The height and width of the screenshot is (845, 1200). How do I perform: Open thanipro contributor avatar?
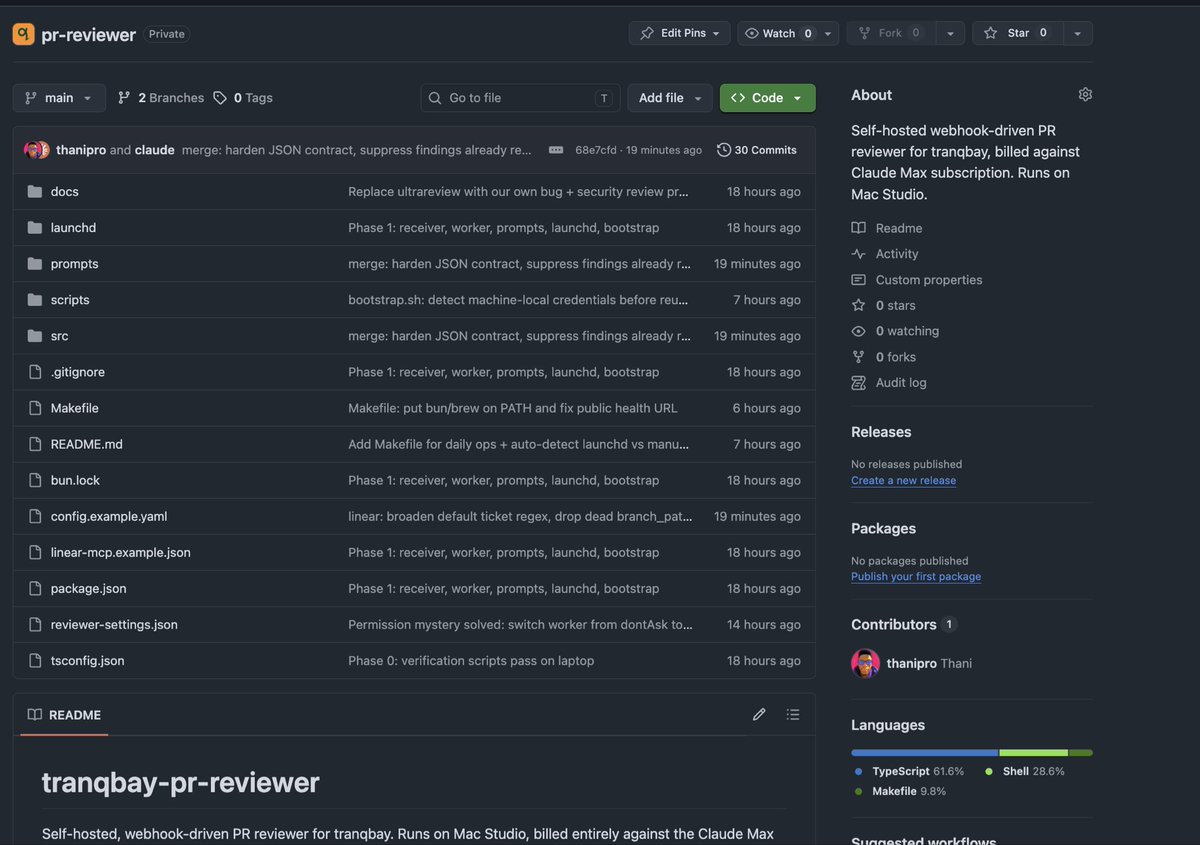point(865,663)
